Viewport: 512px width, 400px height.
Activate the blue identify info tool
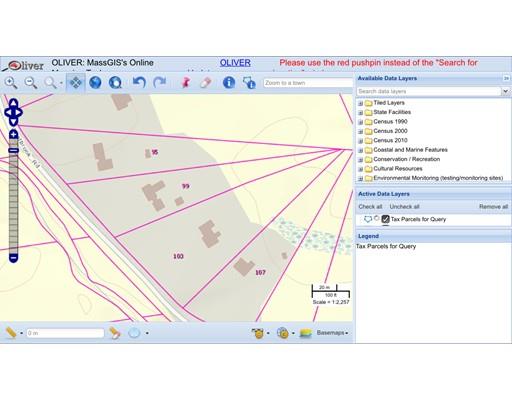click(229, 82)
